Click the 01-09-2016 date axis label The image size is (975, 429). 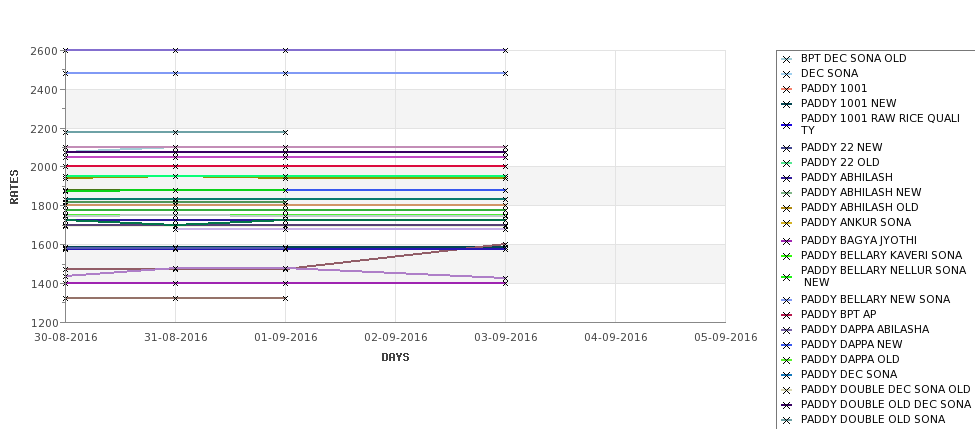point(285,338)
